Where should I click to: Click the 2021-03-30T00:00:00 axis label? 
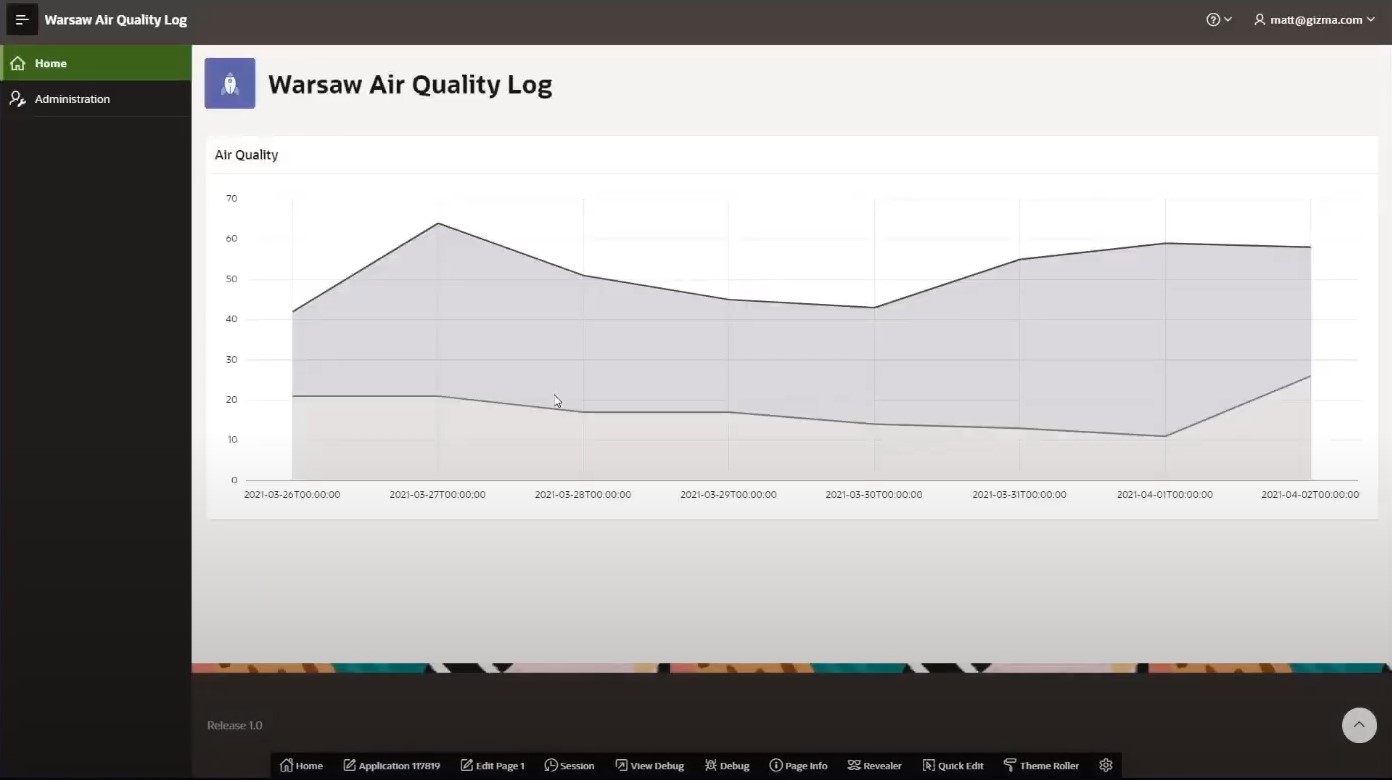(874, 495)
